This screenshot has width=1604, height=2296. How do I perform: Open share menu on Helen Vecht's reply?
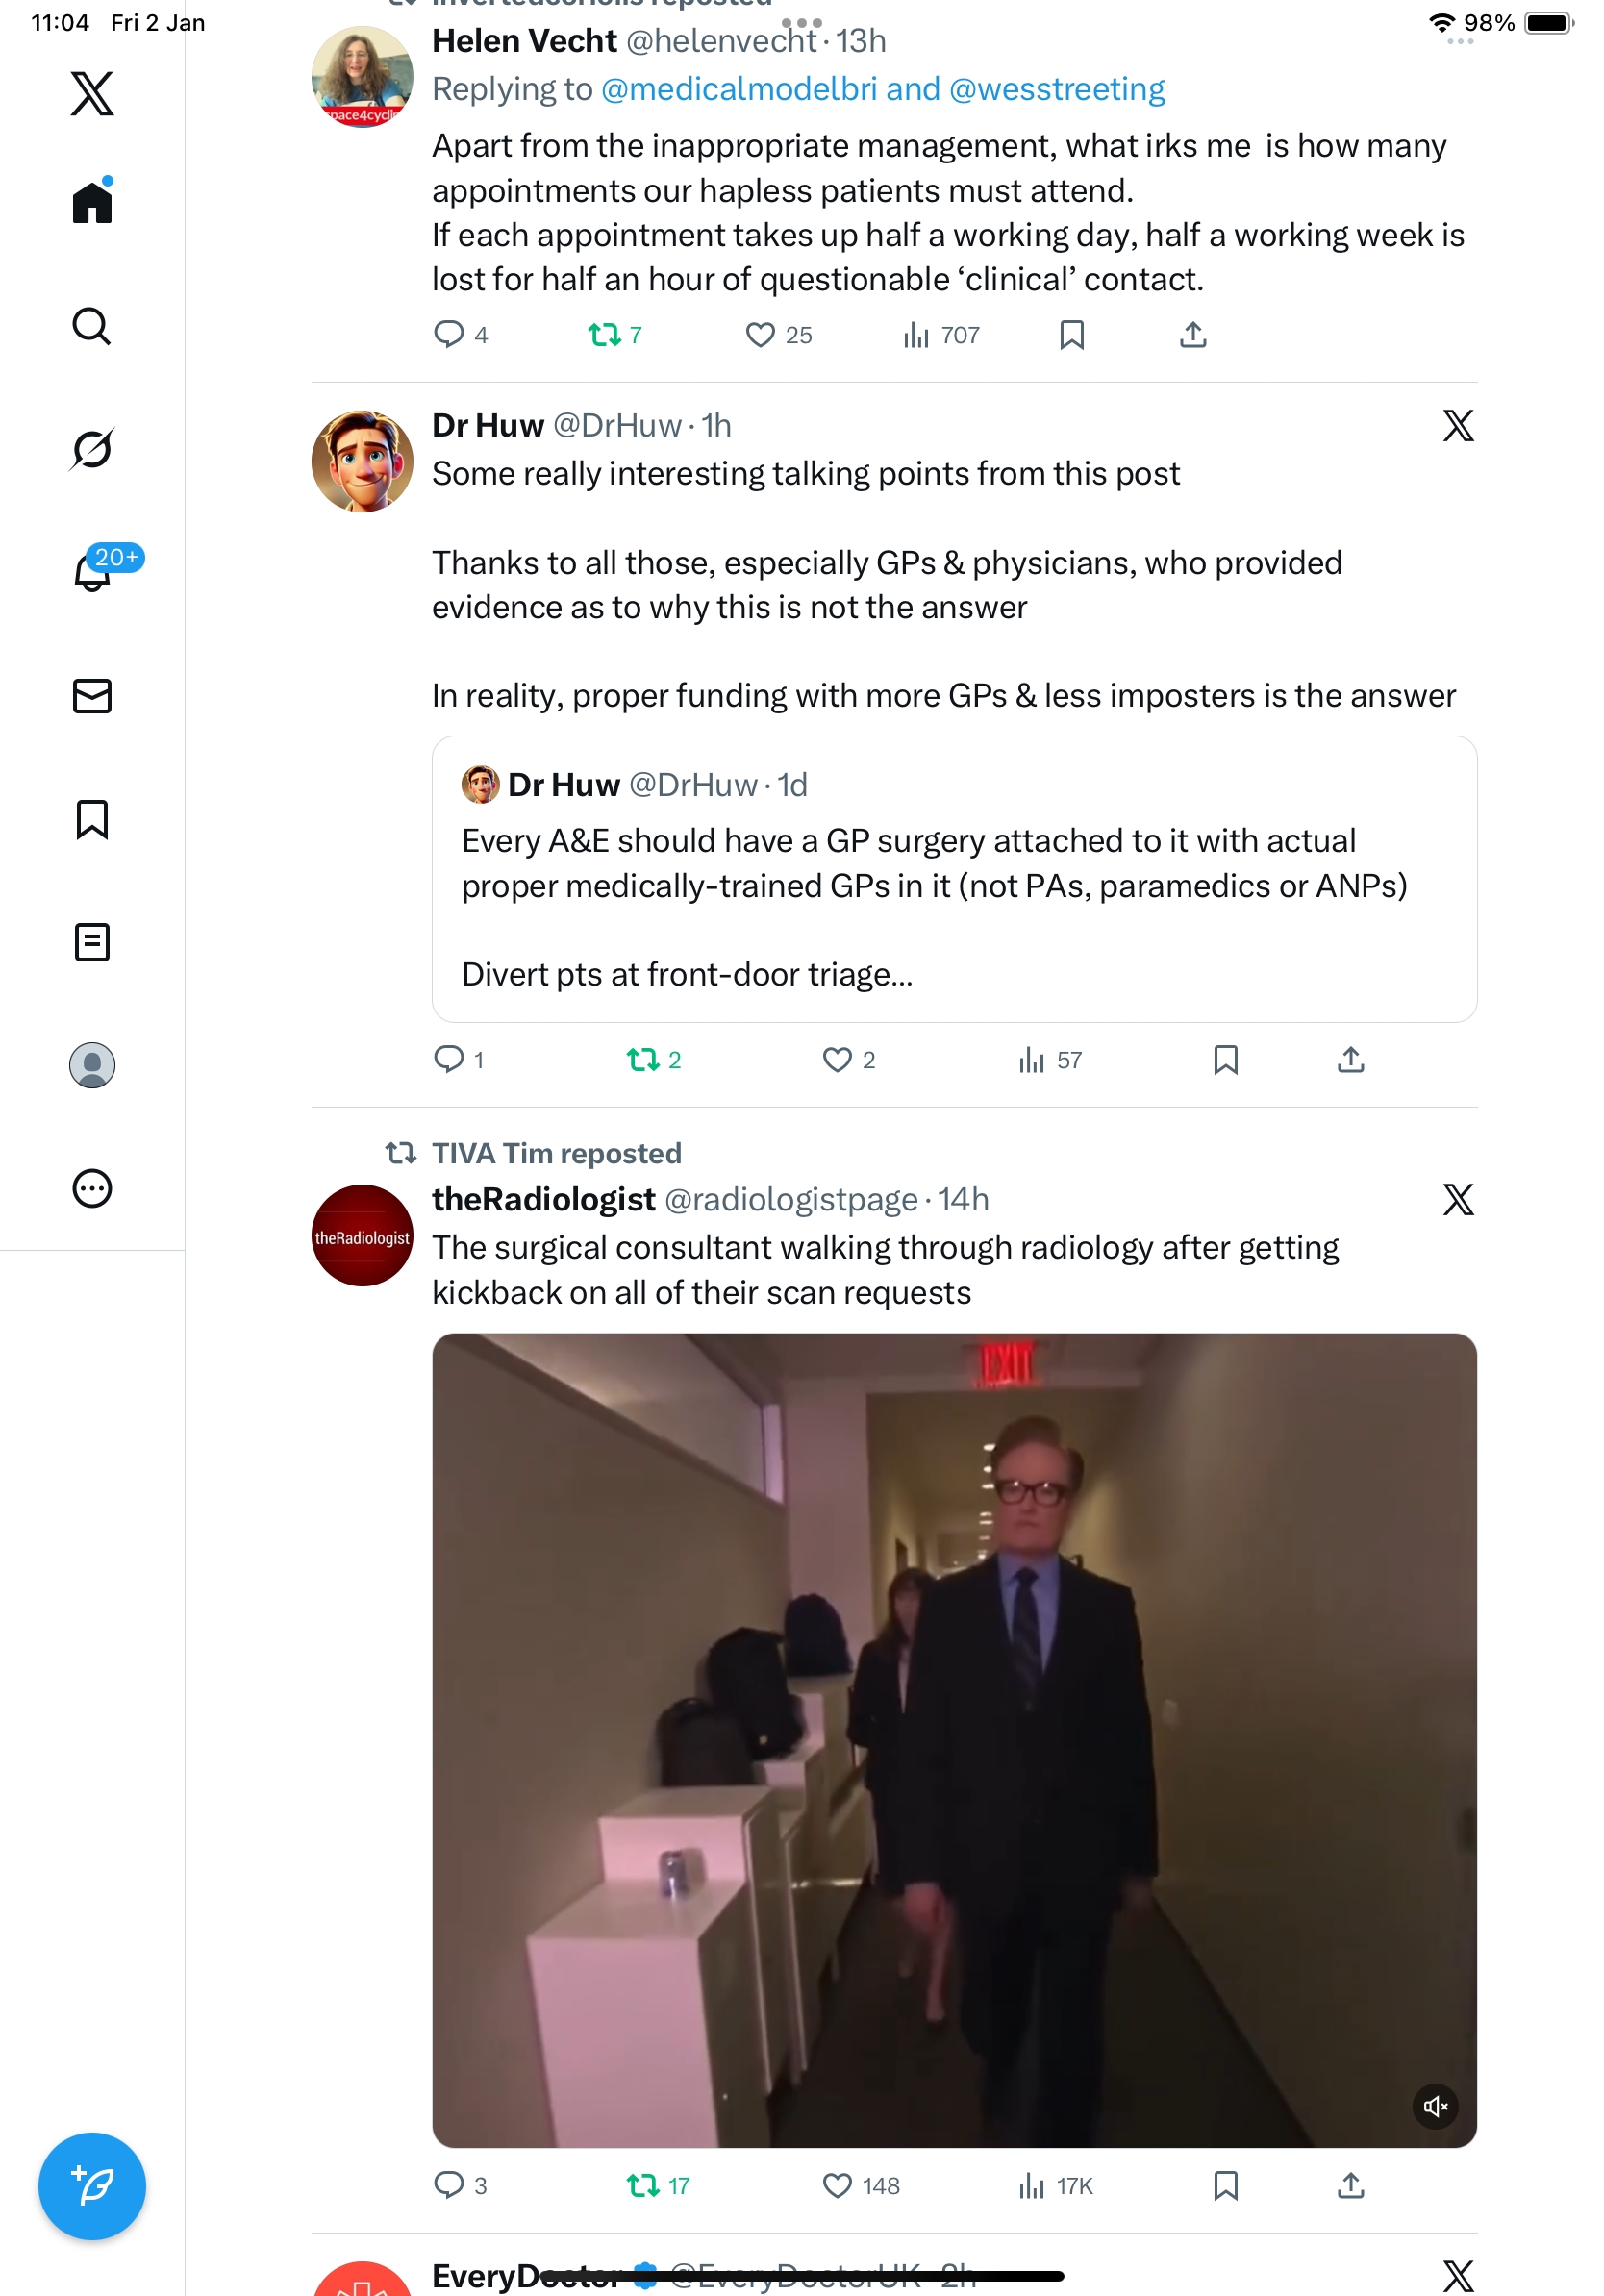coord(1192,335)
